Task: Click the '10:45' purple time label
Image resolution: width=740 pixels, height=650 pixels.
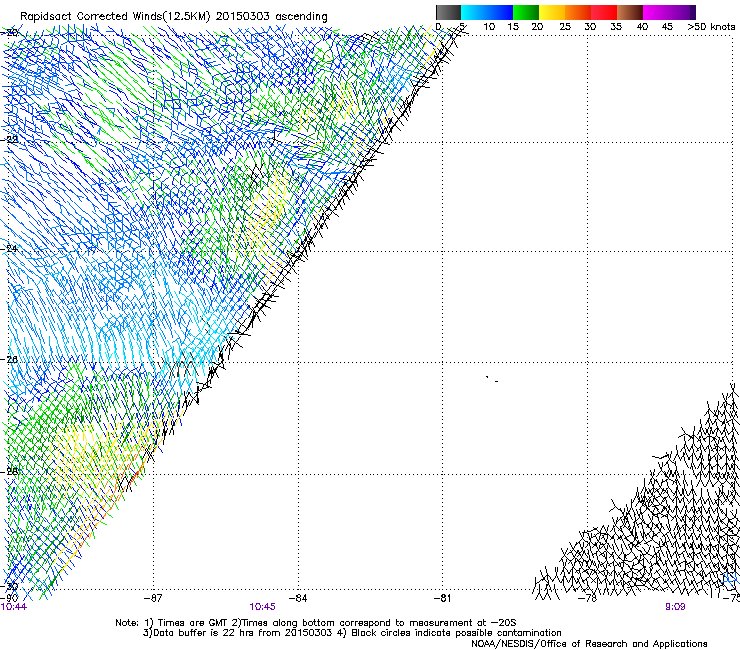Action: (262, 607)
